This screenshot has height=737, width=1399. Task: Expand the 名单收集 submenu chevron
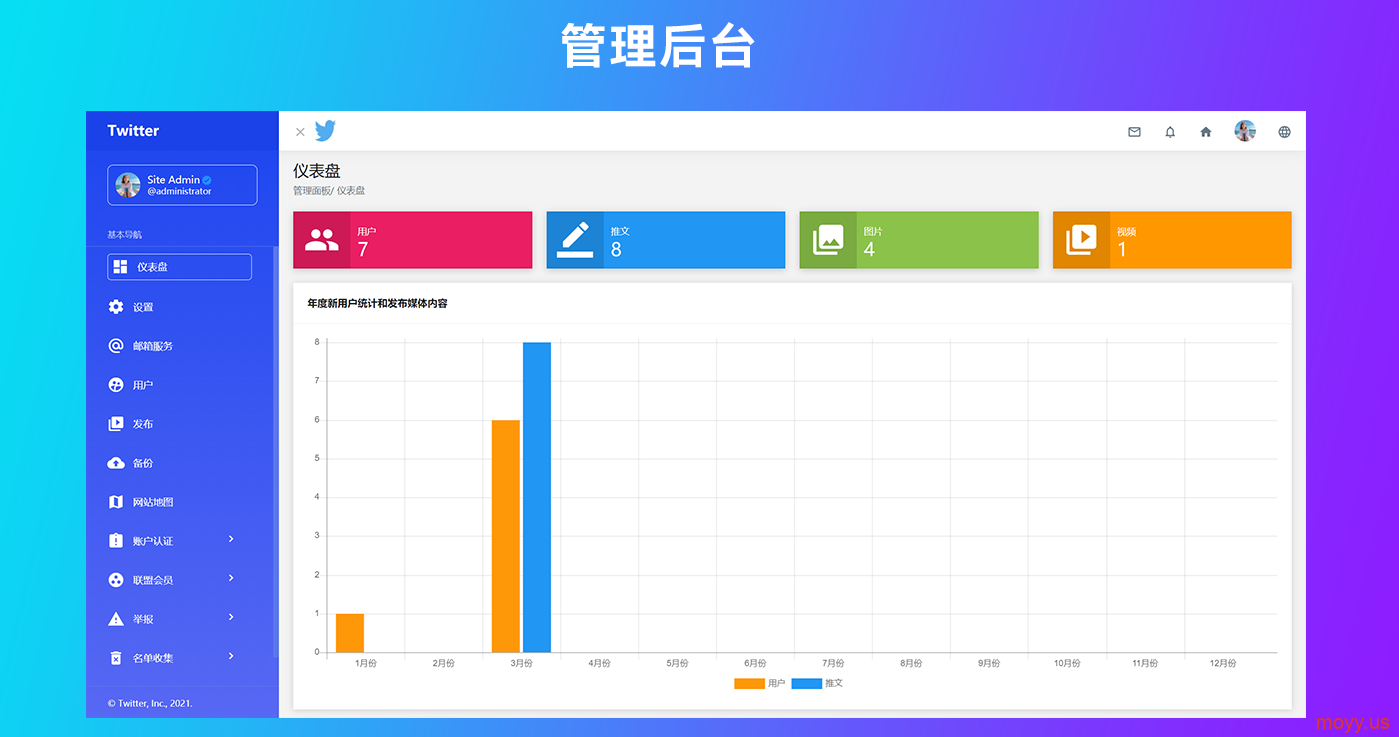(x=231, y=656)
